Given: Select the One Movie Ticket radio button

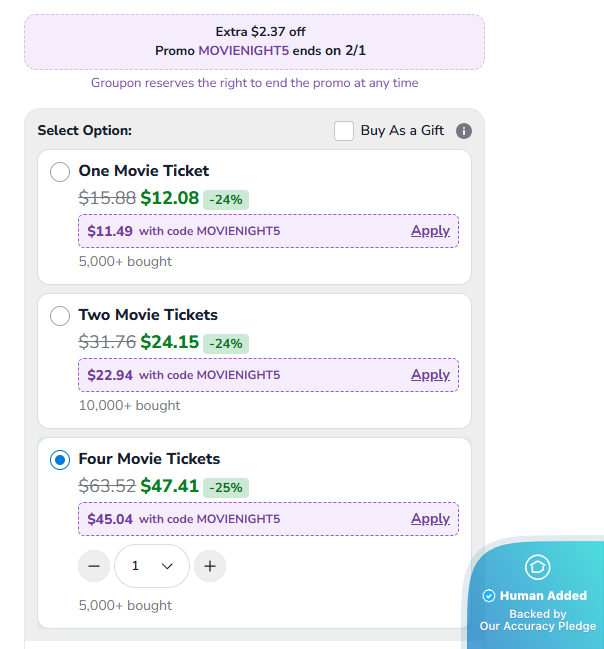Looking at the screenshot, I should click(x=60, y=171).
